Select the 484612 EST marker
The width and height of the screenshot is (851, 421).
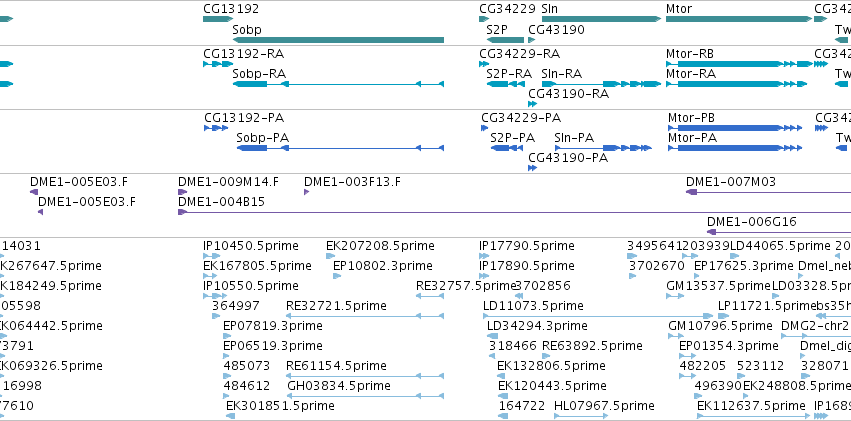[x=227, y=396]
